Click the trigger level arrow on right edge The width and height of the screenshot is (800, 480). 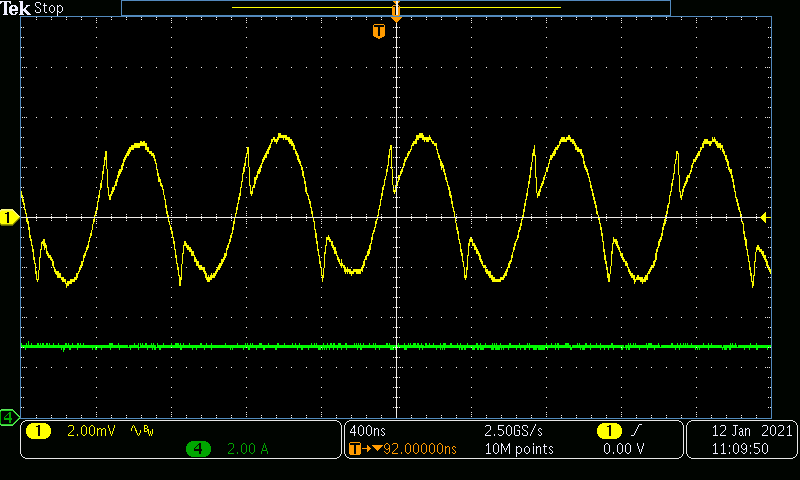click(x=764, y=217)
